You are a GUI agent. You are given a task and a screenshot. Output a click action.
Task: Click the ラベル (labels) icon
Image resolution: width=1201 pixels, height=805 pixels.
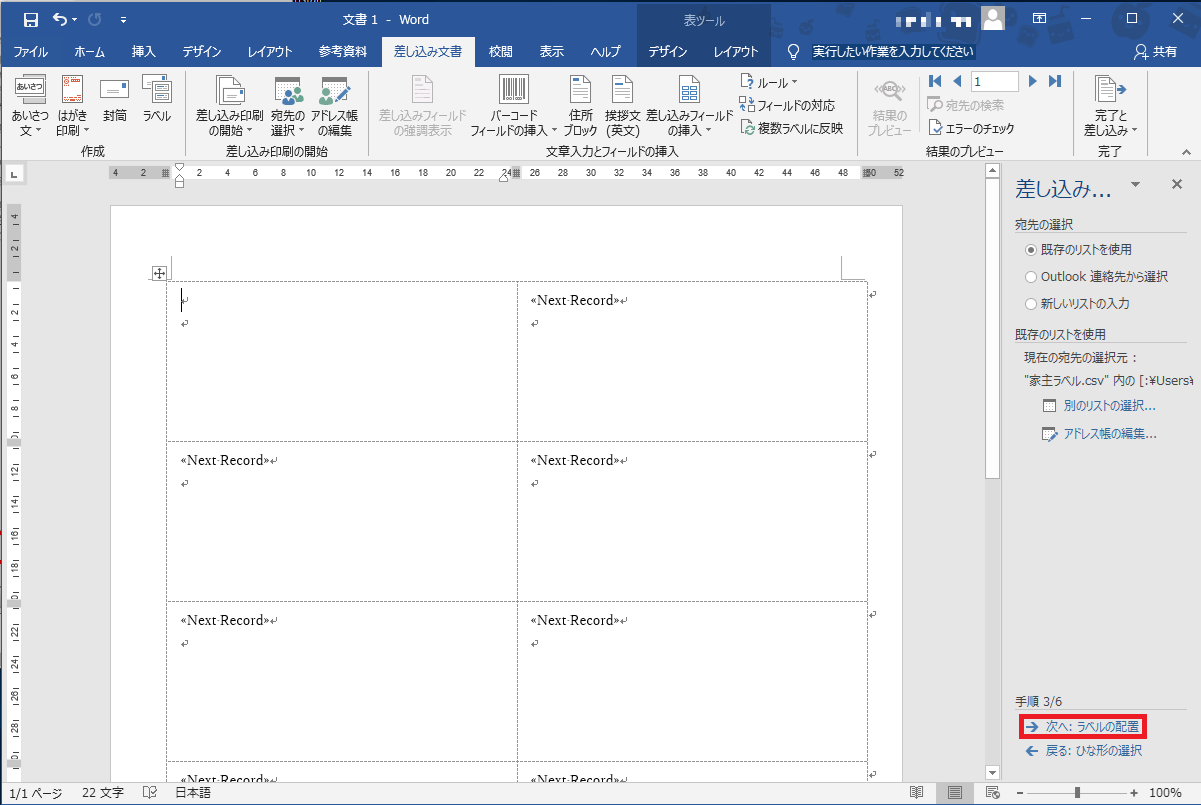tap(156, 102)
